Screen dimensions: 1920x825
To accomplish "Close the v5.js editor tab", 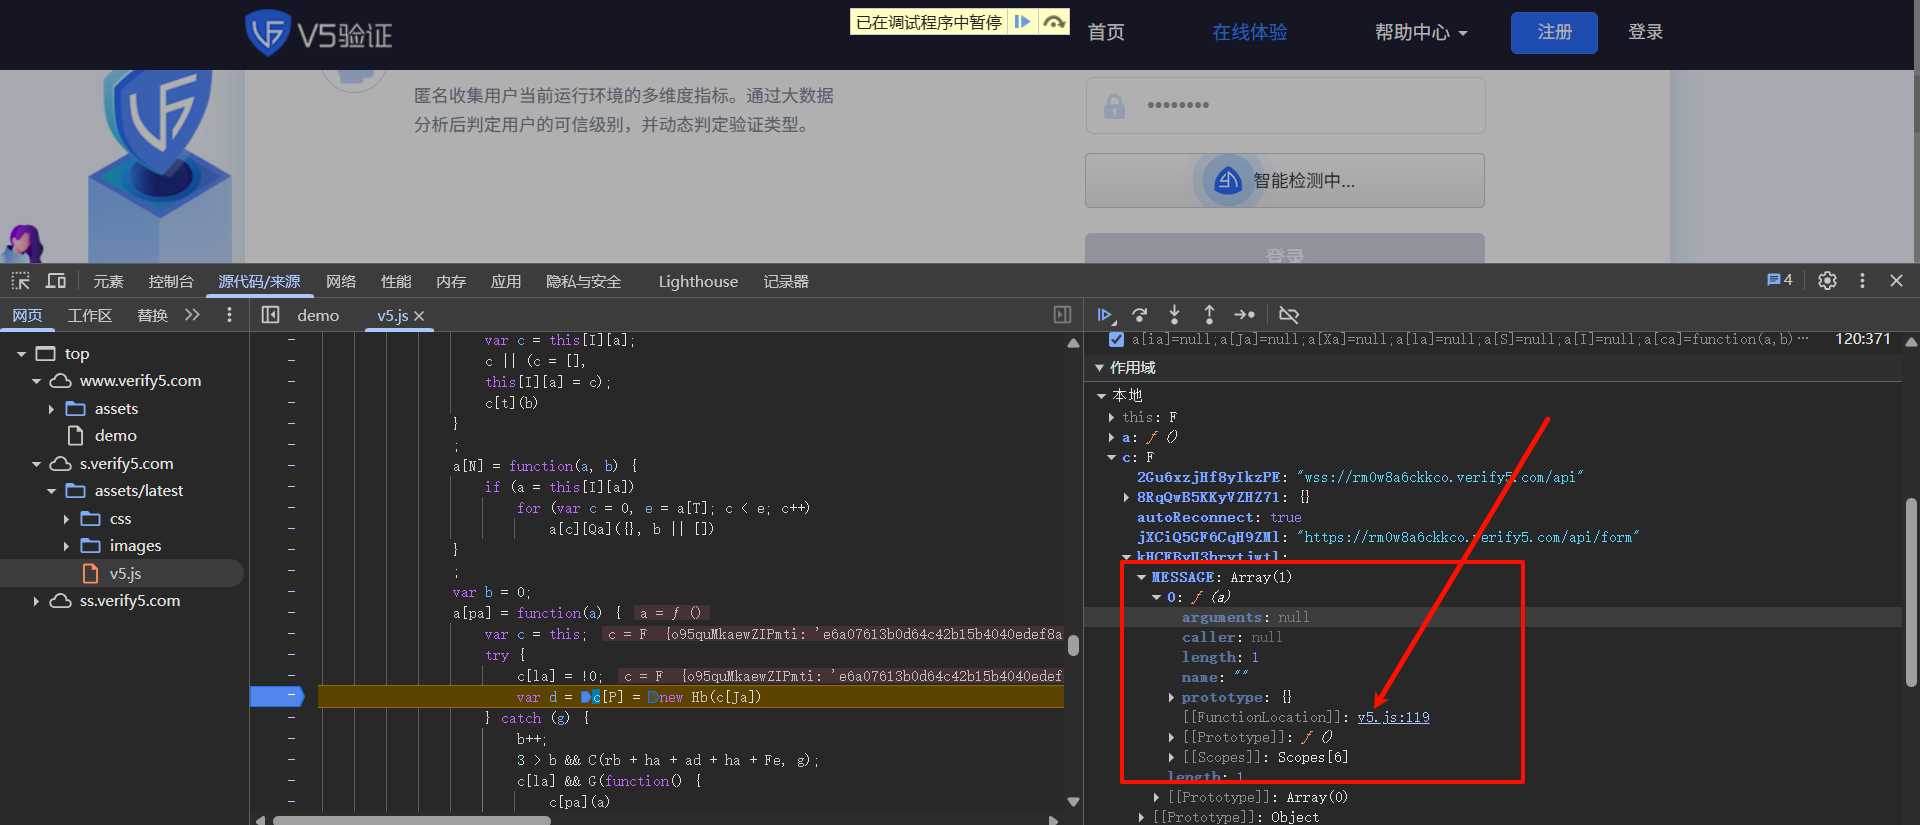I will coord(419,316).
